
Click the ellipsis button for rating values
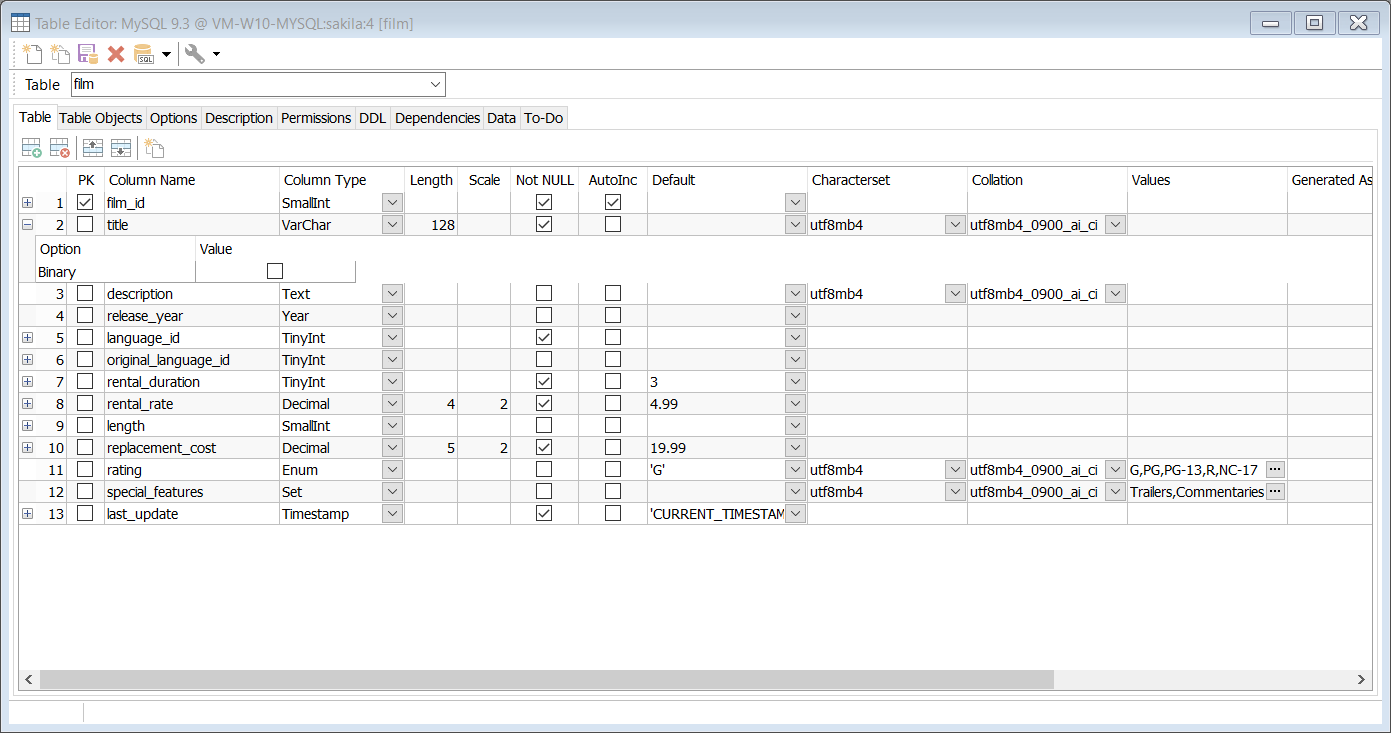[x=1274, y=469]
